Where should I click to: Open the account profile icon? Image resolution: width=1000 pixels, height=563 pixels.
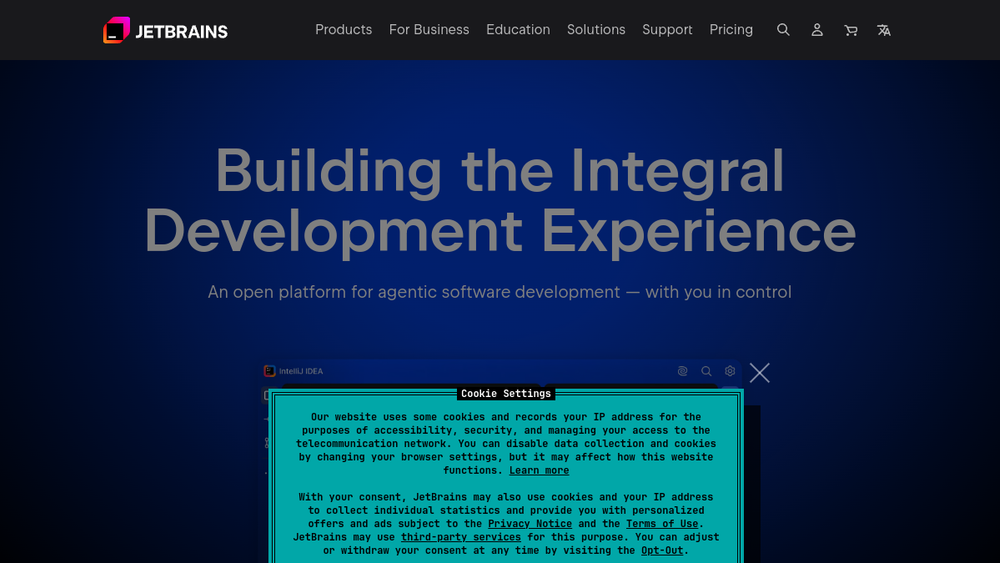[x=817, y=30]
